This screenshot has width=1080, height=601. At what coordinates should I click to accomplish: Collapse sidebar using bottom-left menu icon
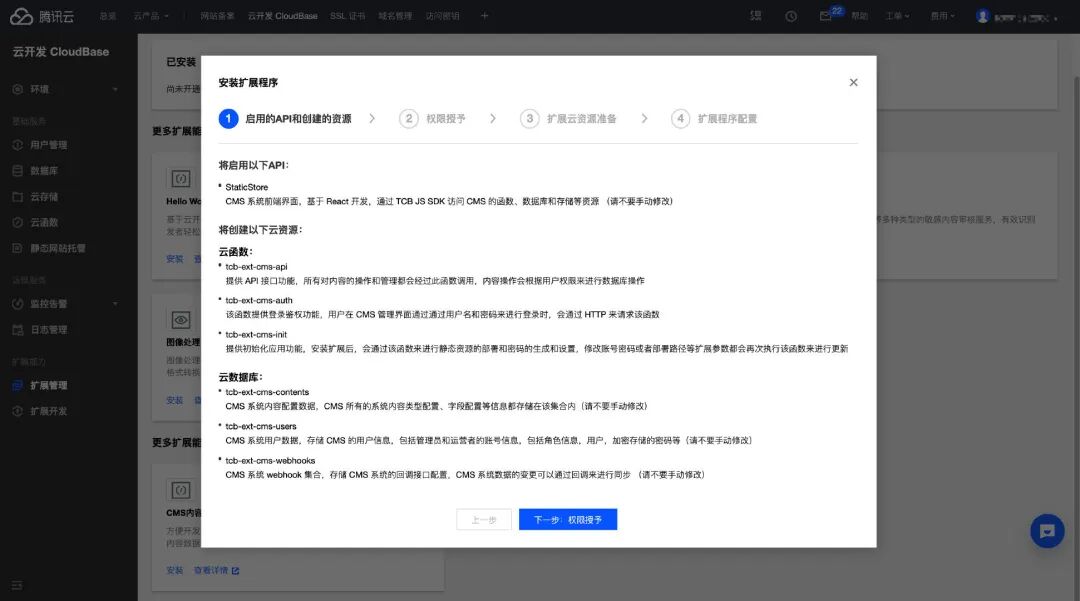pos(17,585)
